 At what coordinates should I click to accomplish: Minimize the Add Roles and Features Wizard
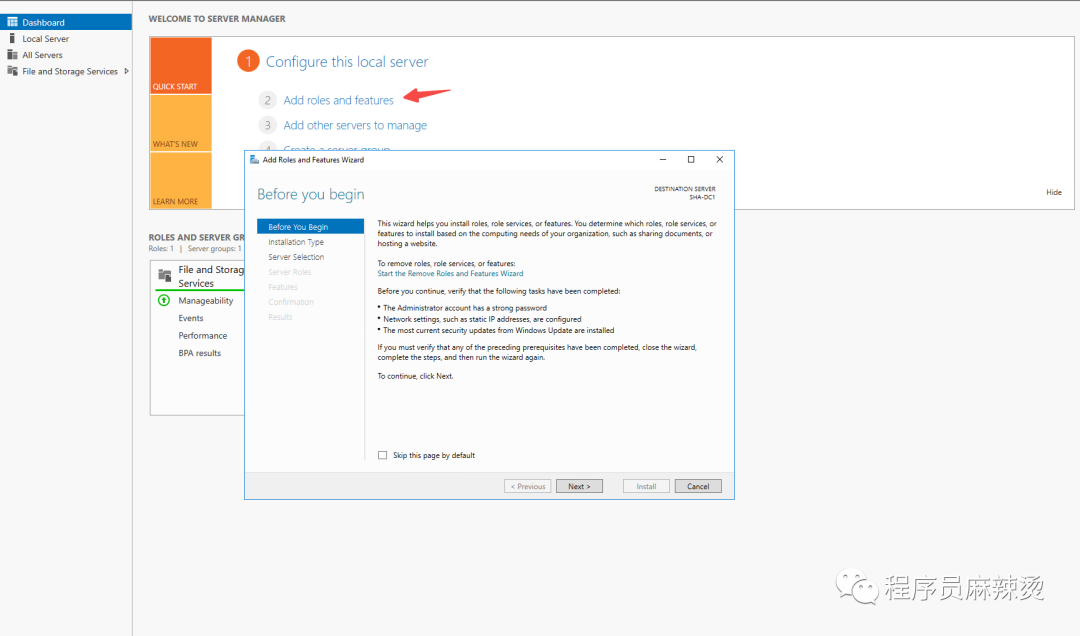[663, 159]
